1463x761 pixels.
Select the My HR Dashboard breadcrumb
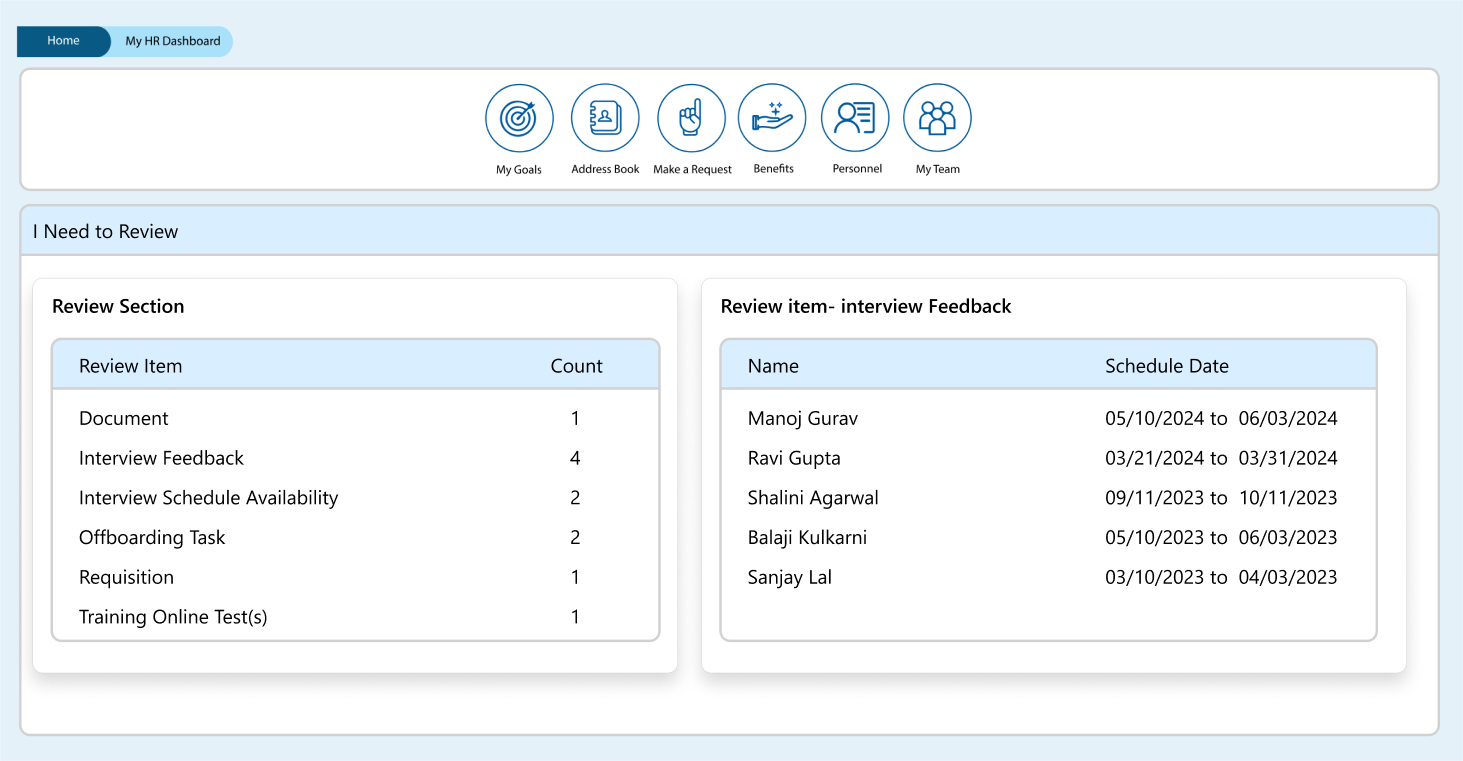click(173, 41)
